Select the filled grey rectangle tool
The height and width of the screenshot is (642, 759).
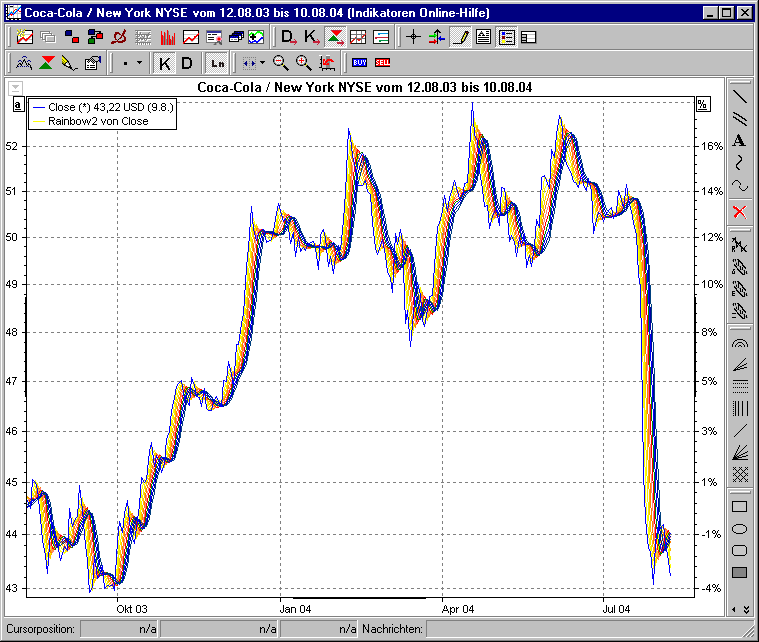(x=740, y=572)
